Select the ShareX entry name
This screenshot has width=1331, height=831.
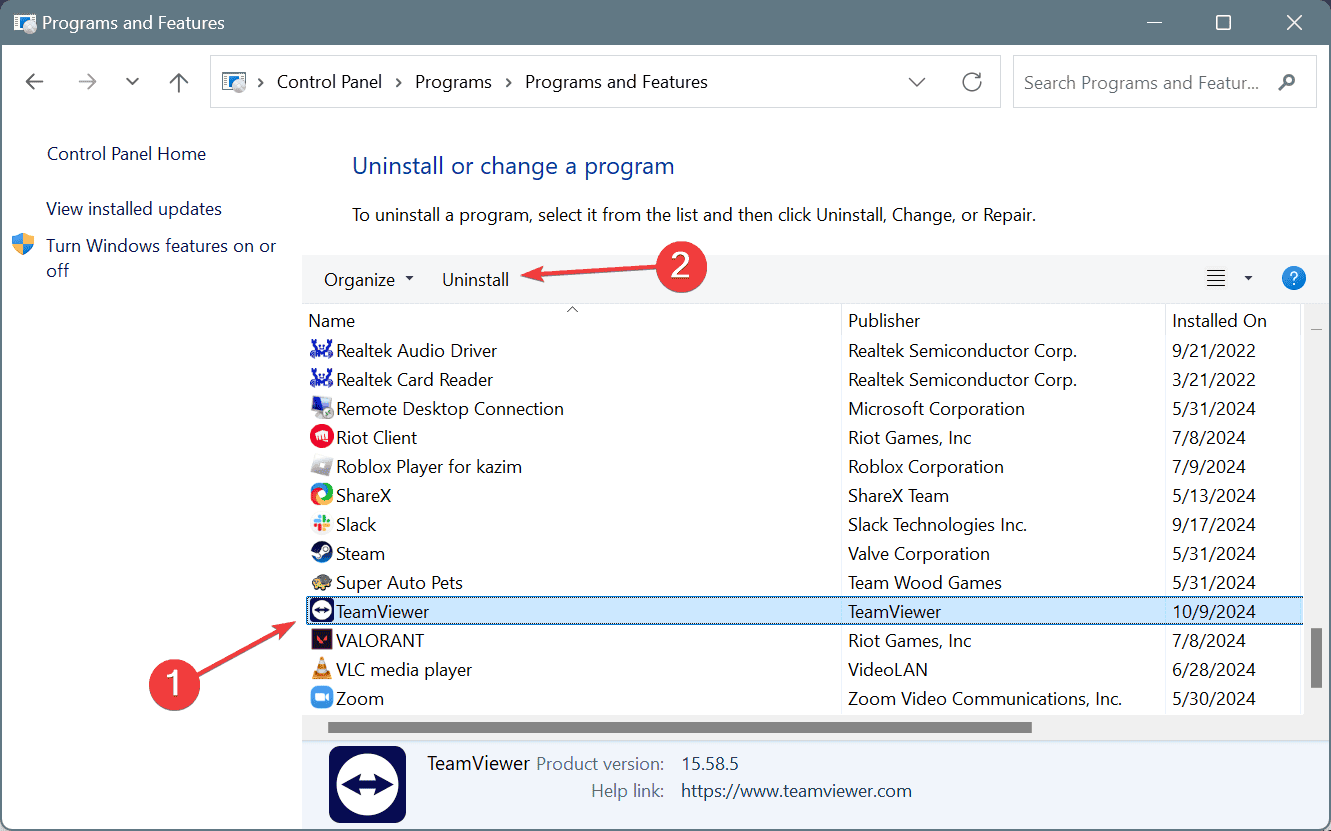tap(363, 495)
